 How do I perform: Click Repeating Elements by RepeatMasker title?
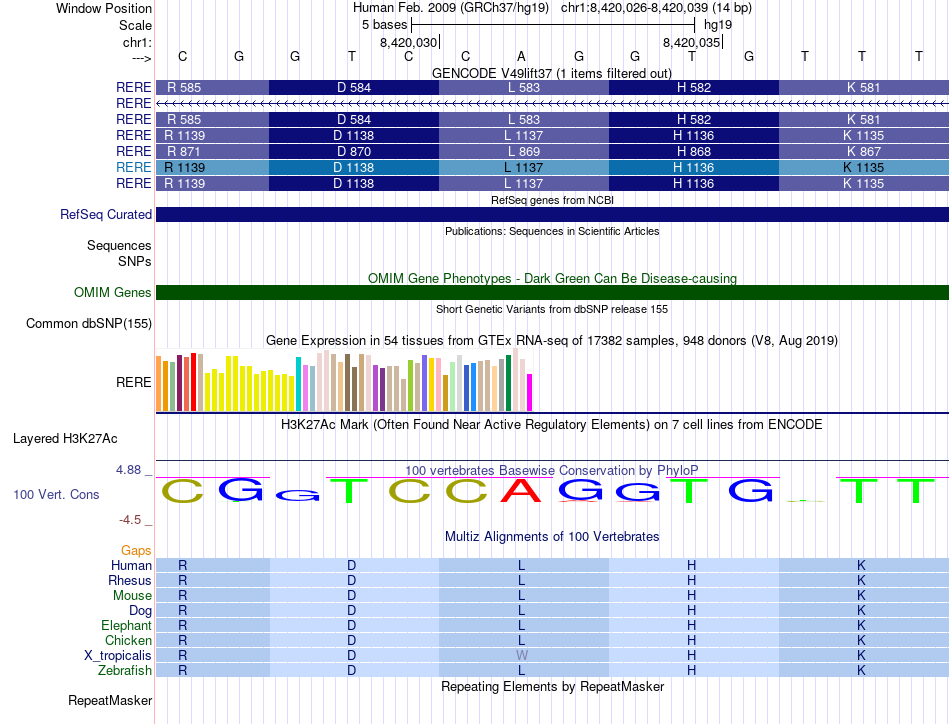pos(552,686)
